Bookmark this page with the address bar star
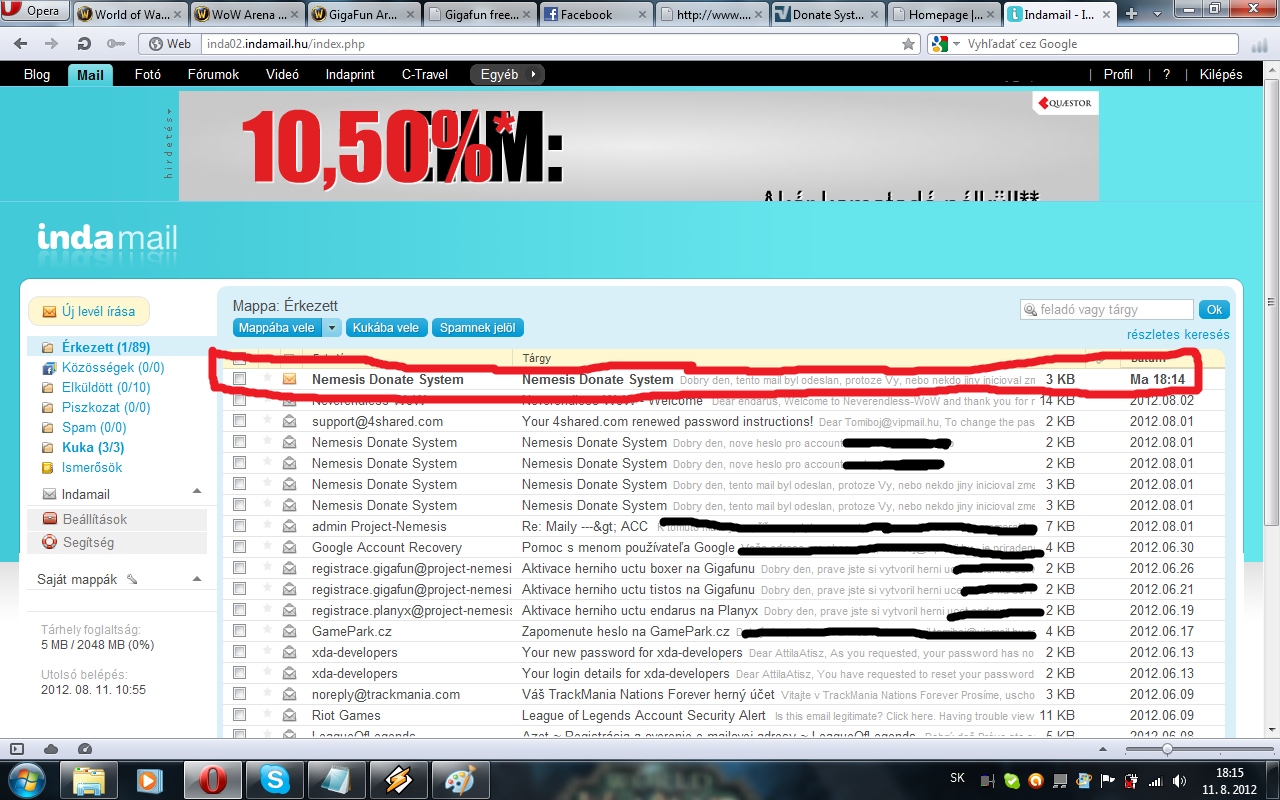 (908, 44)
